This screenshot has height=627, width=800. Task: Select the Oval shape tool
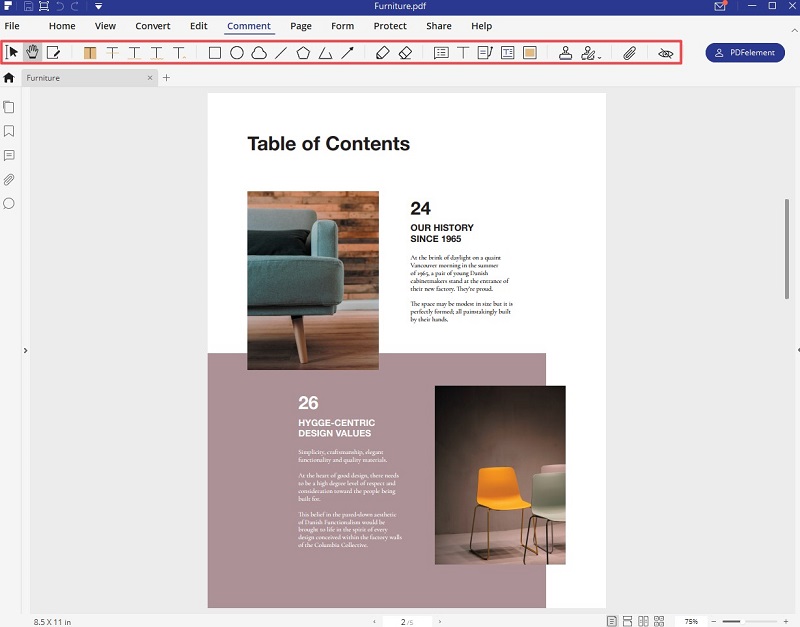pyautogui.click(x=236, y=52)
